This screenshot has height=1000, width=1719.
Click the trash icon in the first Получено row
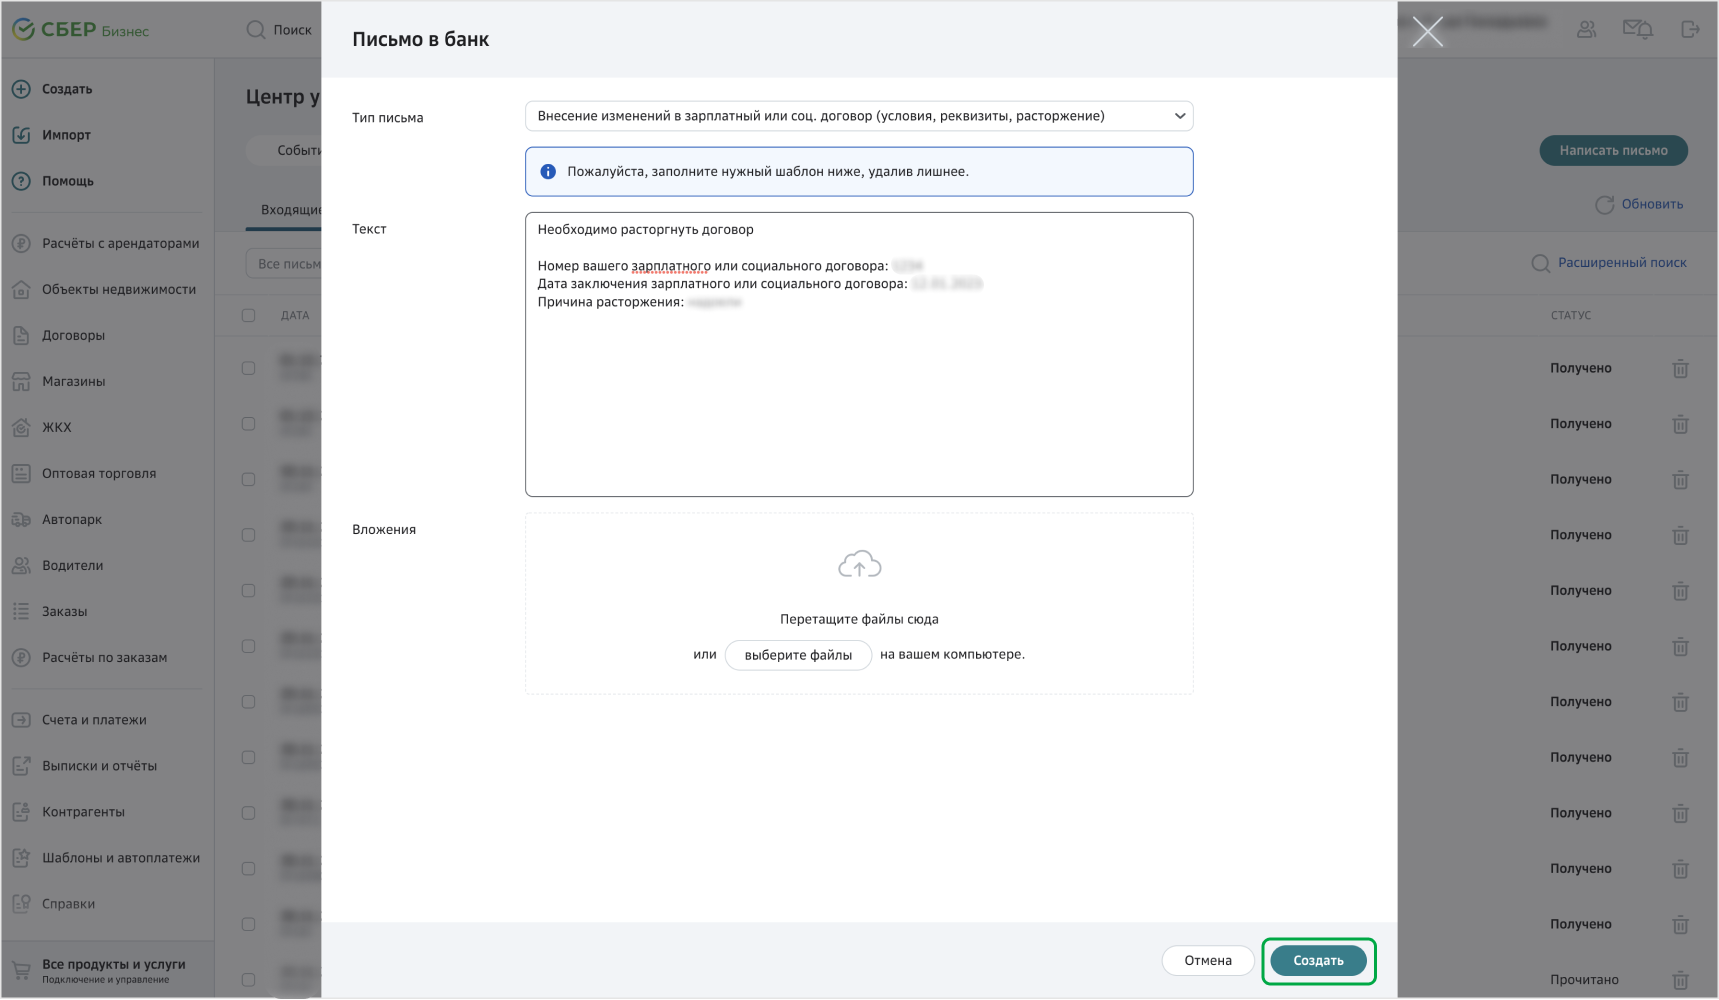tap(1680, 369)
